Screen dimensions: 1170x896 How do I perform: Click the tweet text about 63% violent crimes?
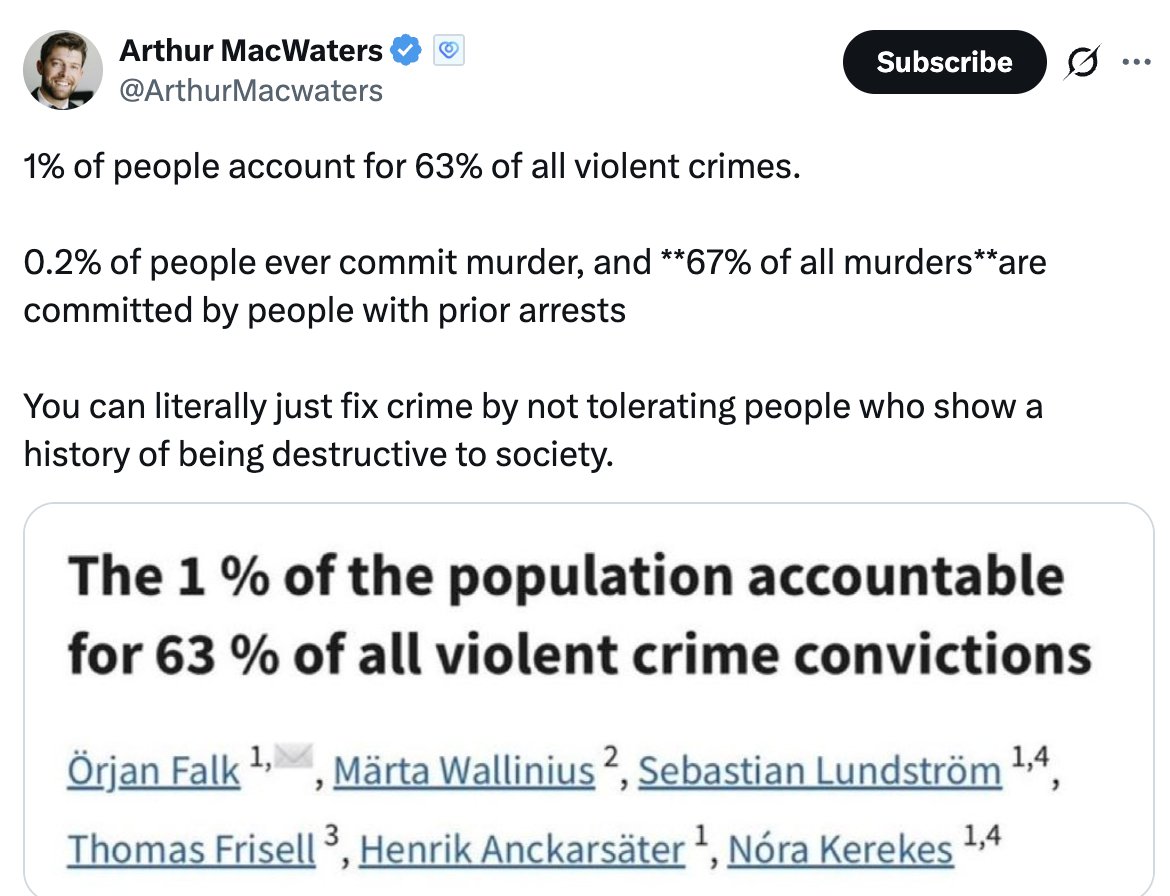click(412, 166)
